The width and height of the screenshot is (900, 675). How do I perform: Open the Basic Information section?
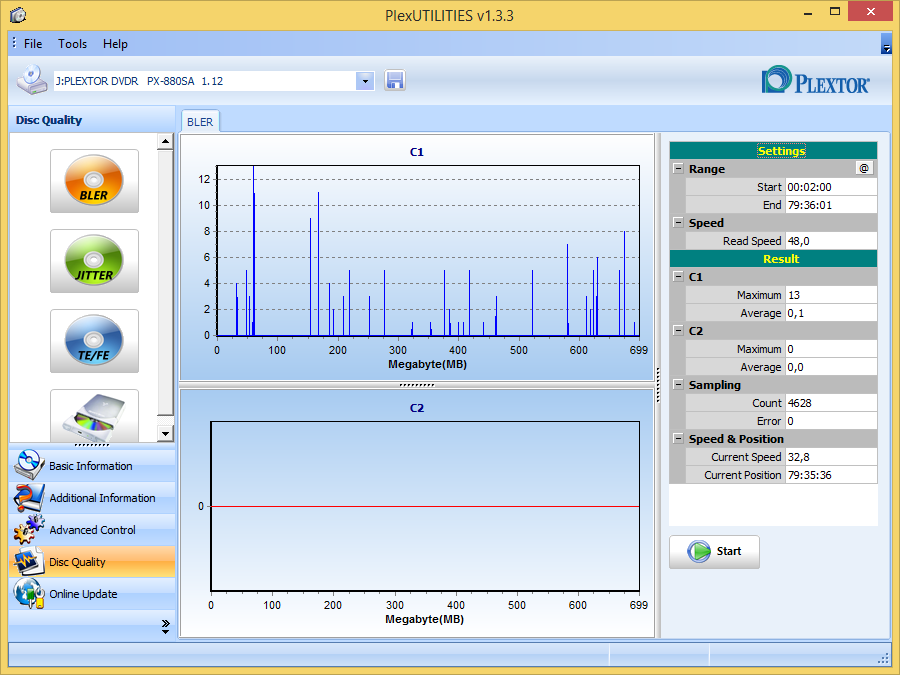[x=92, y=465]
